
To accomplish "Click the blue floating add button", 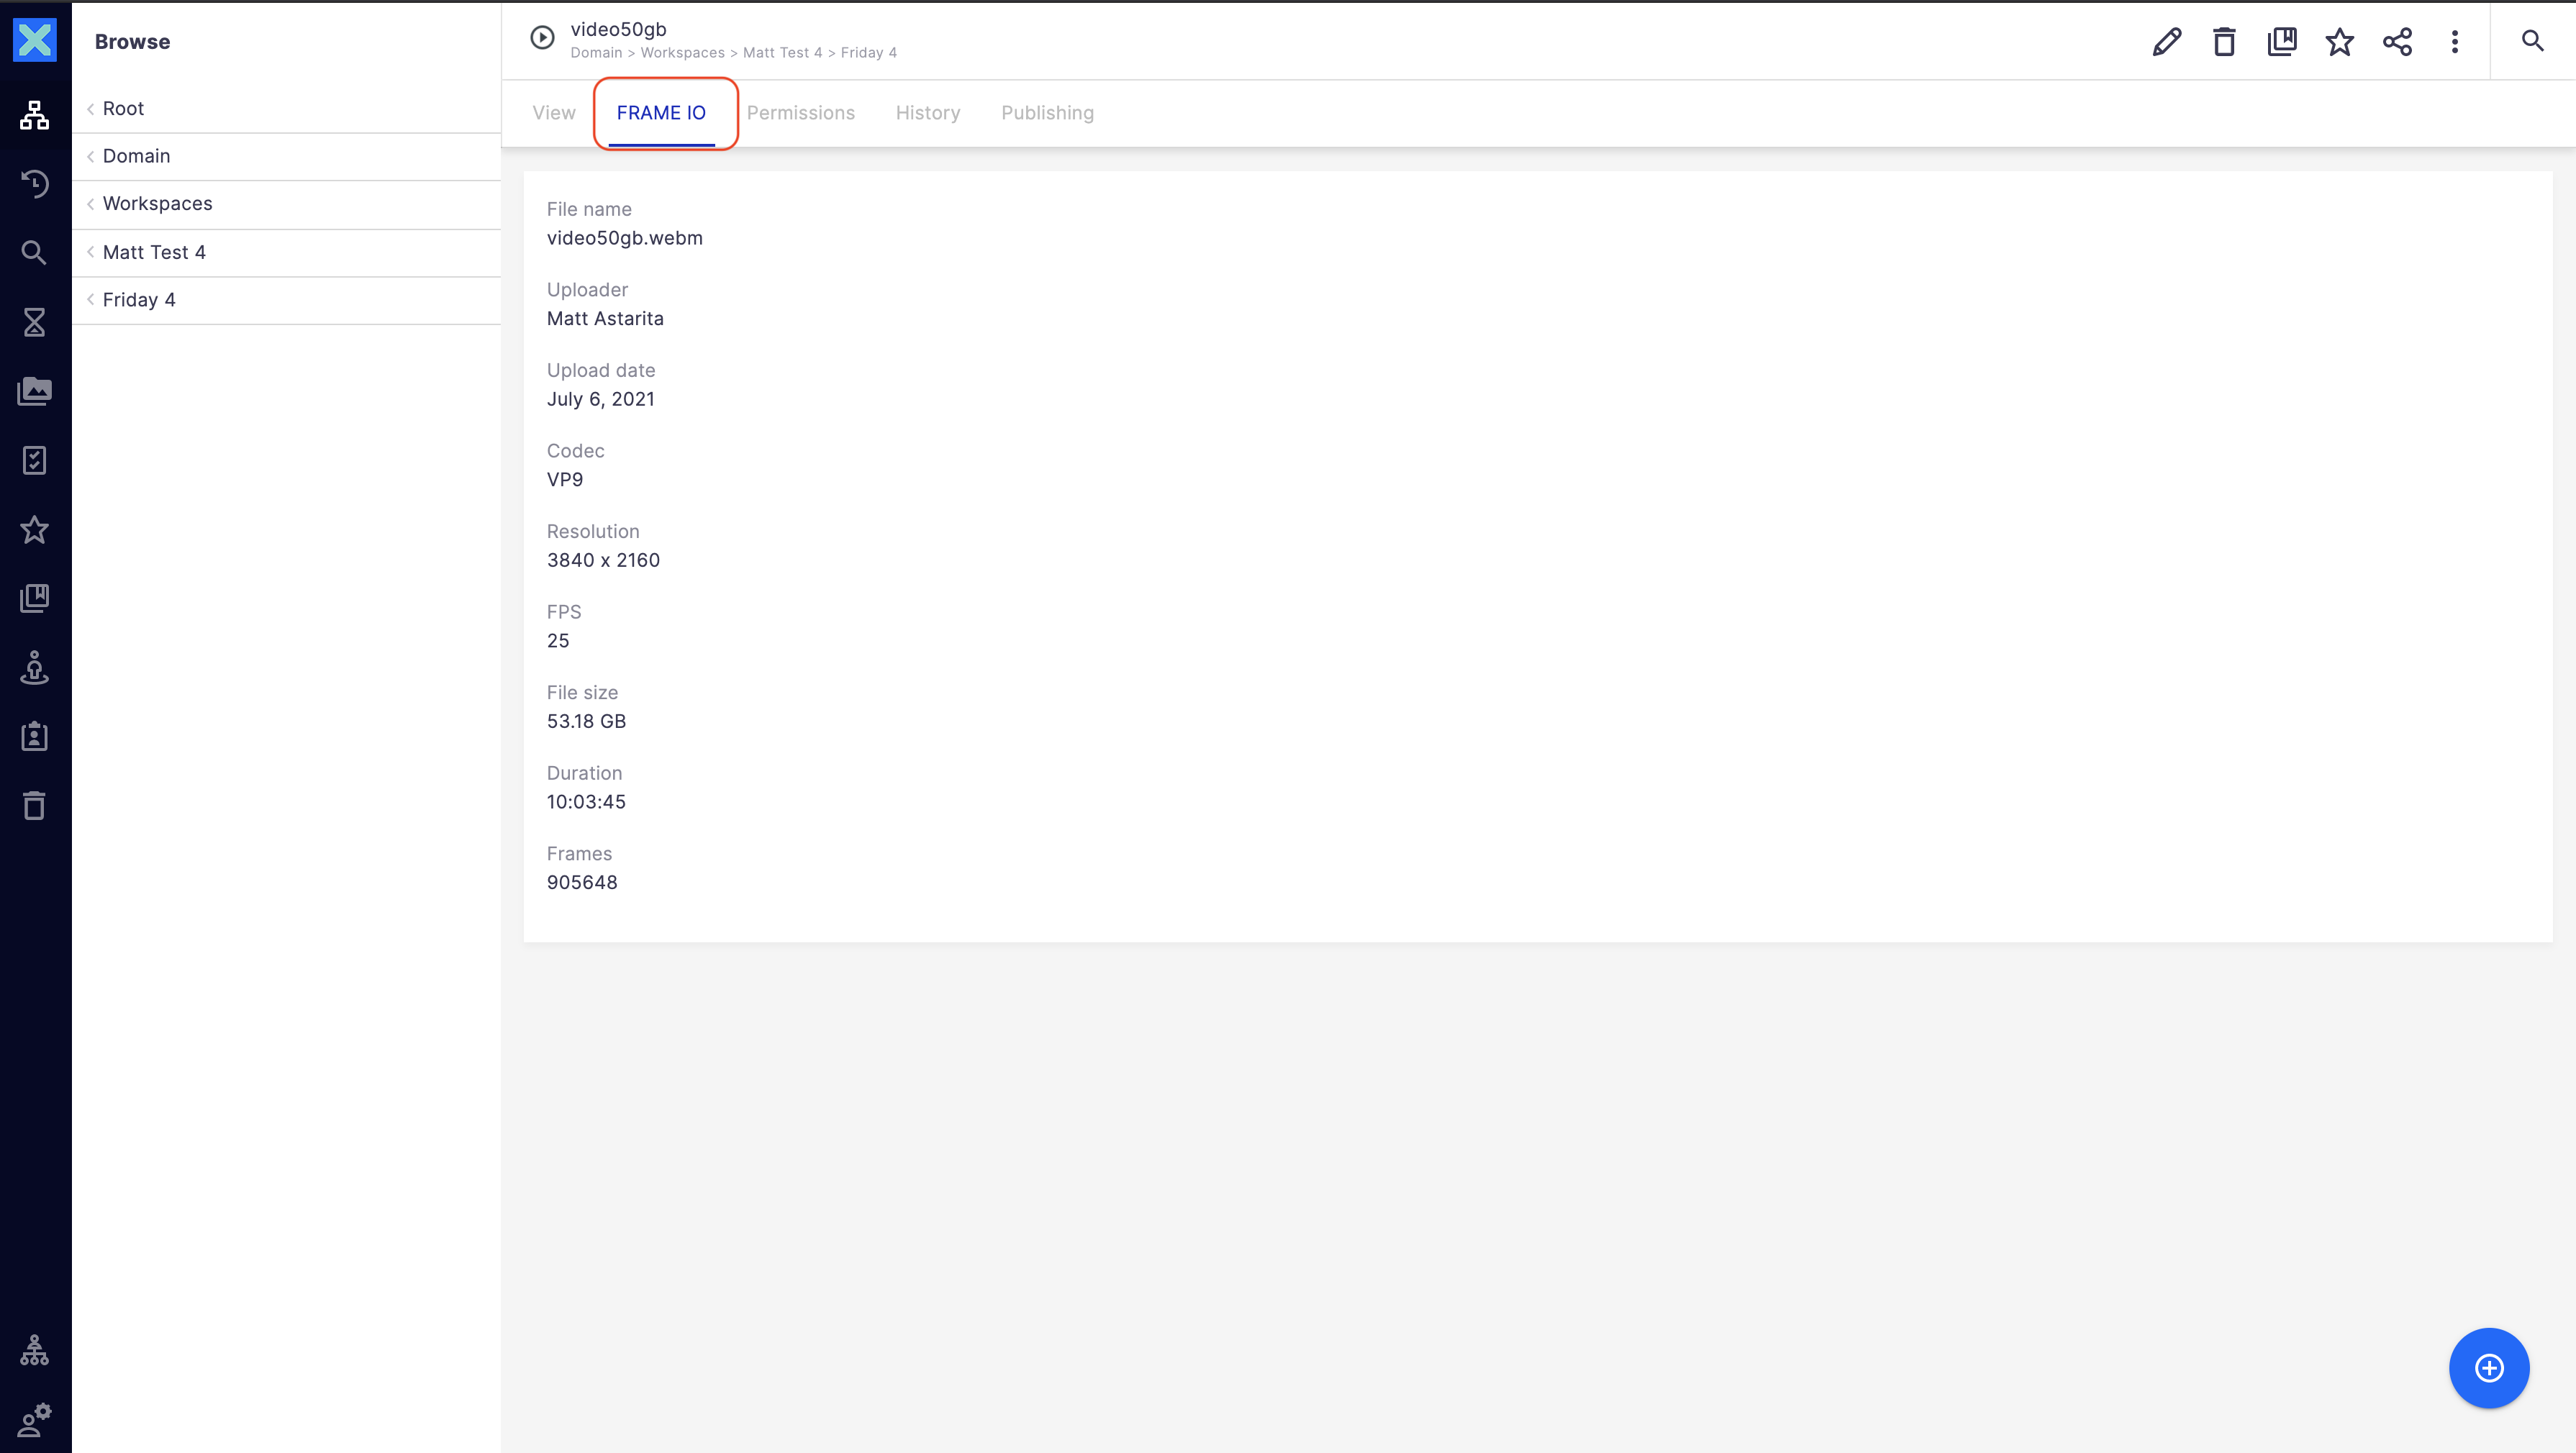I will tap(2489, 1368).
